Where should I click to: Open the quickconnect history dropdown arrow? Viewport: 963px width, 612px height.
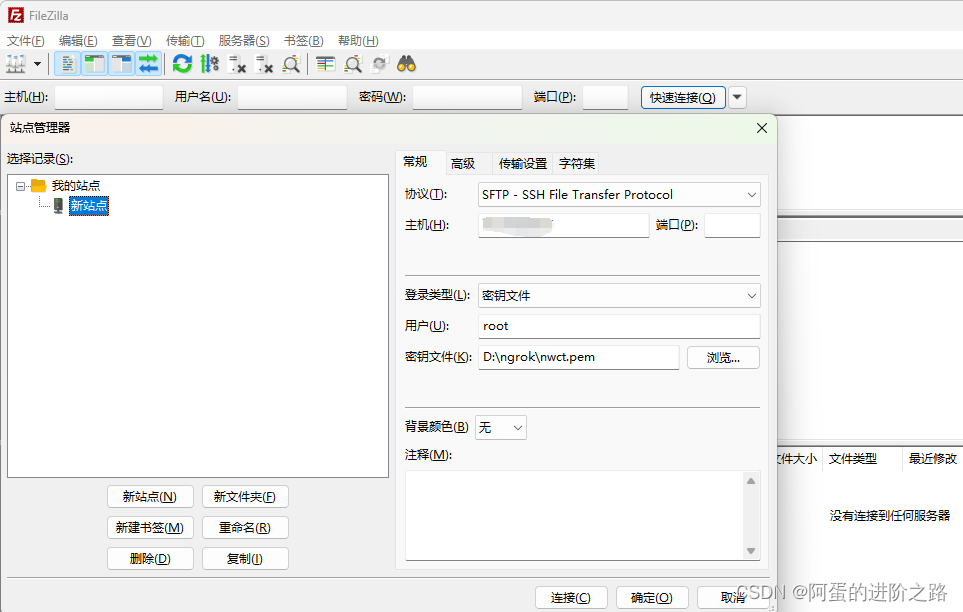738,98
